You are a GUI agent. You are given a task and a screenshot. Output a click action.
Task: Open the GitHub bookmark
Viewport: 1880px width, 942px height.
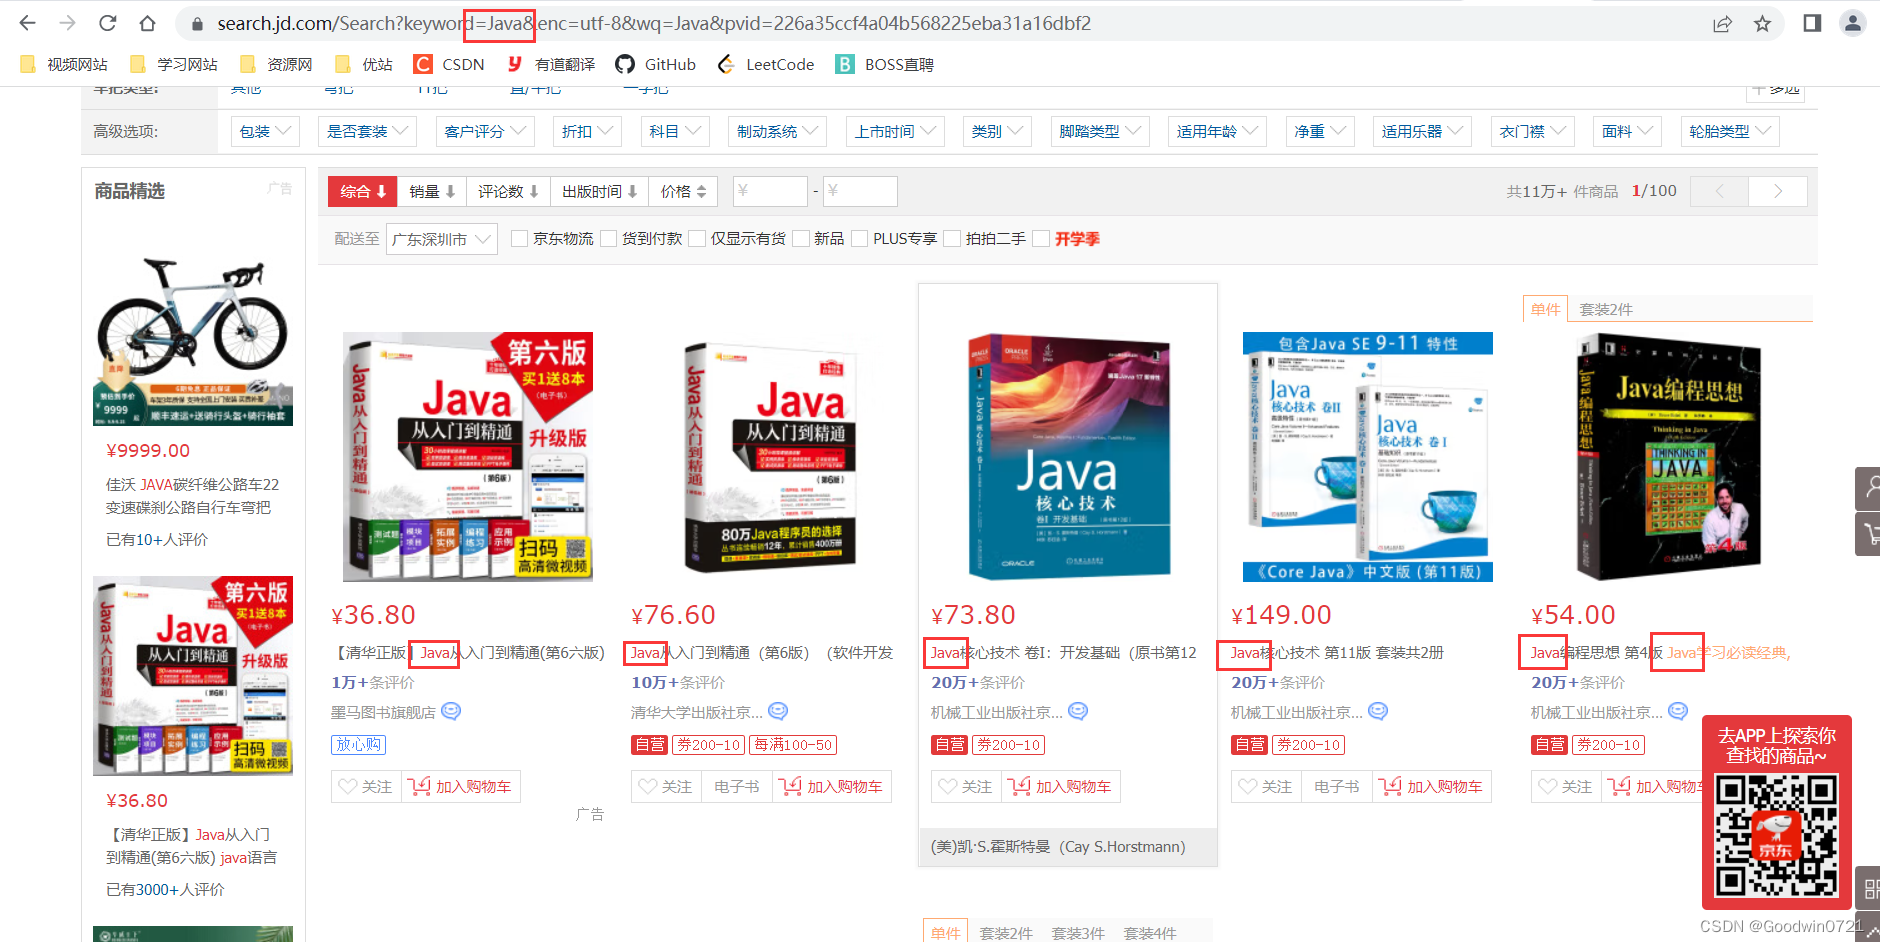(656, 64)
